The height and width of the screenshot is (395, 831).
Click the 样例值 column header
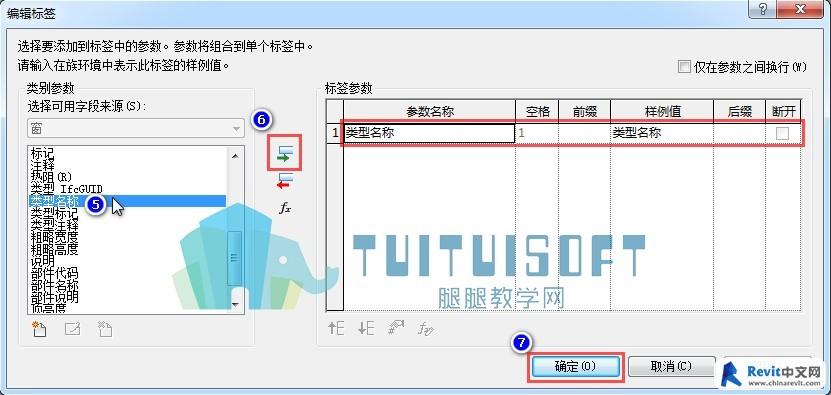click(662, 111)
